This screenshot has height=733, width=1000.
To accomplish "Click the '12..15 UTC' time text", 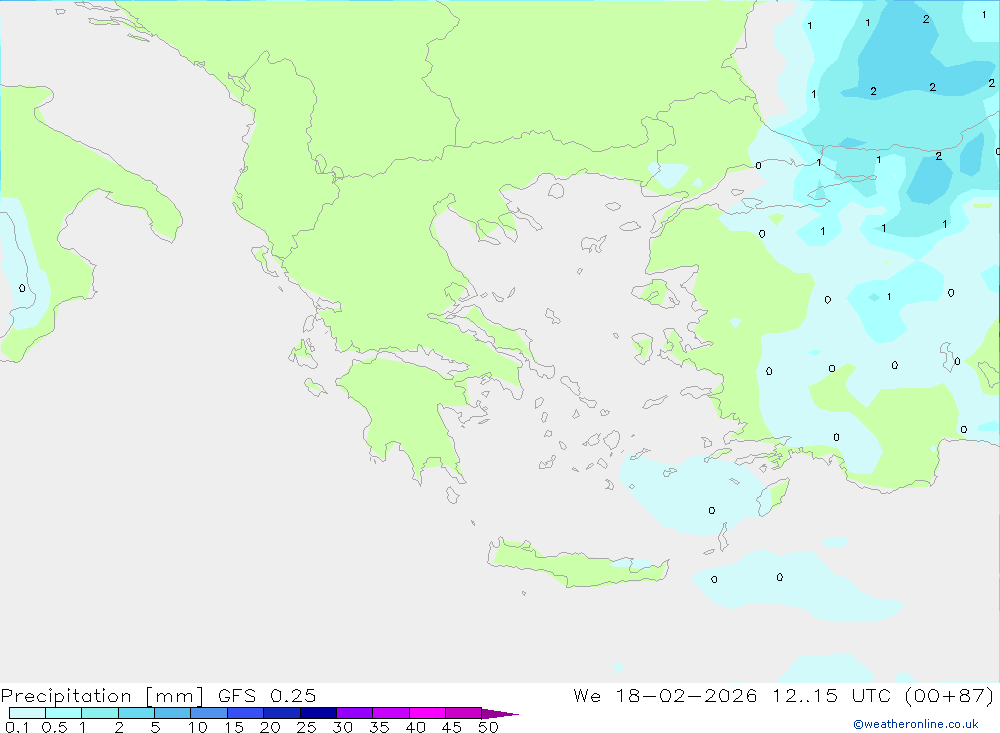I will 832,695.
